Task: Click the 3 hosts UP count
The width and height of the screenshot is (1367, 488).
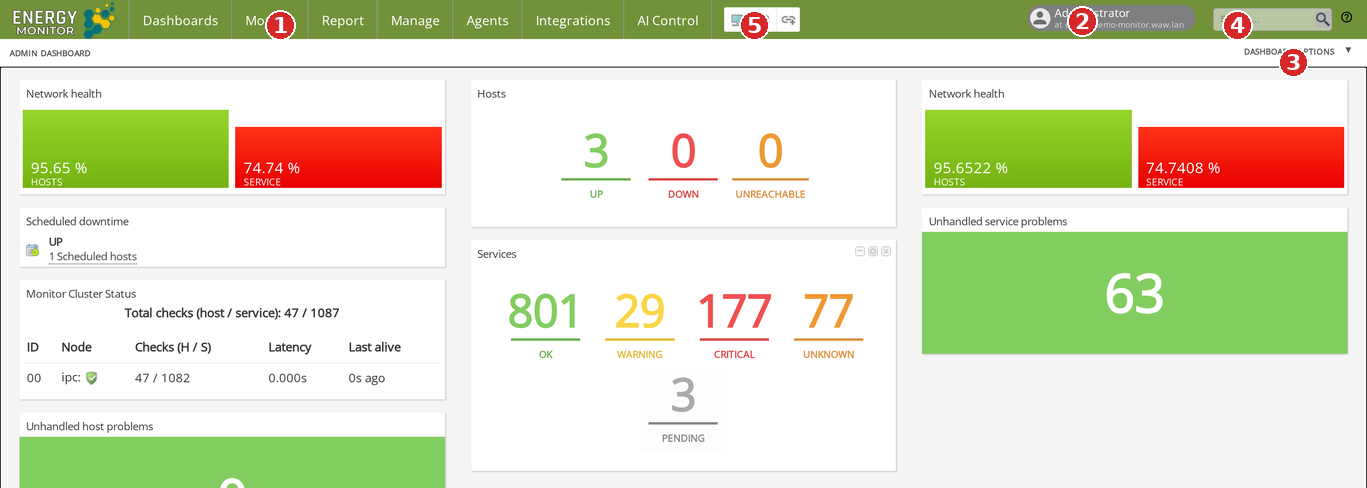Action: (x=596, y=152)
